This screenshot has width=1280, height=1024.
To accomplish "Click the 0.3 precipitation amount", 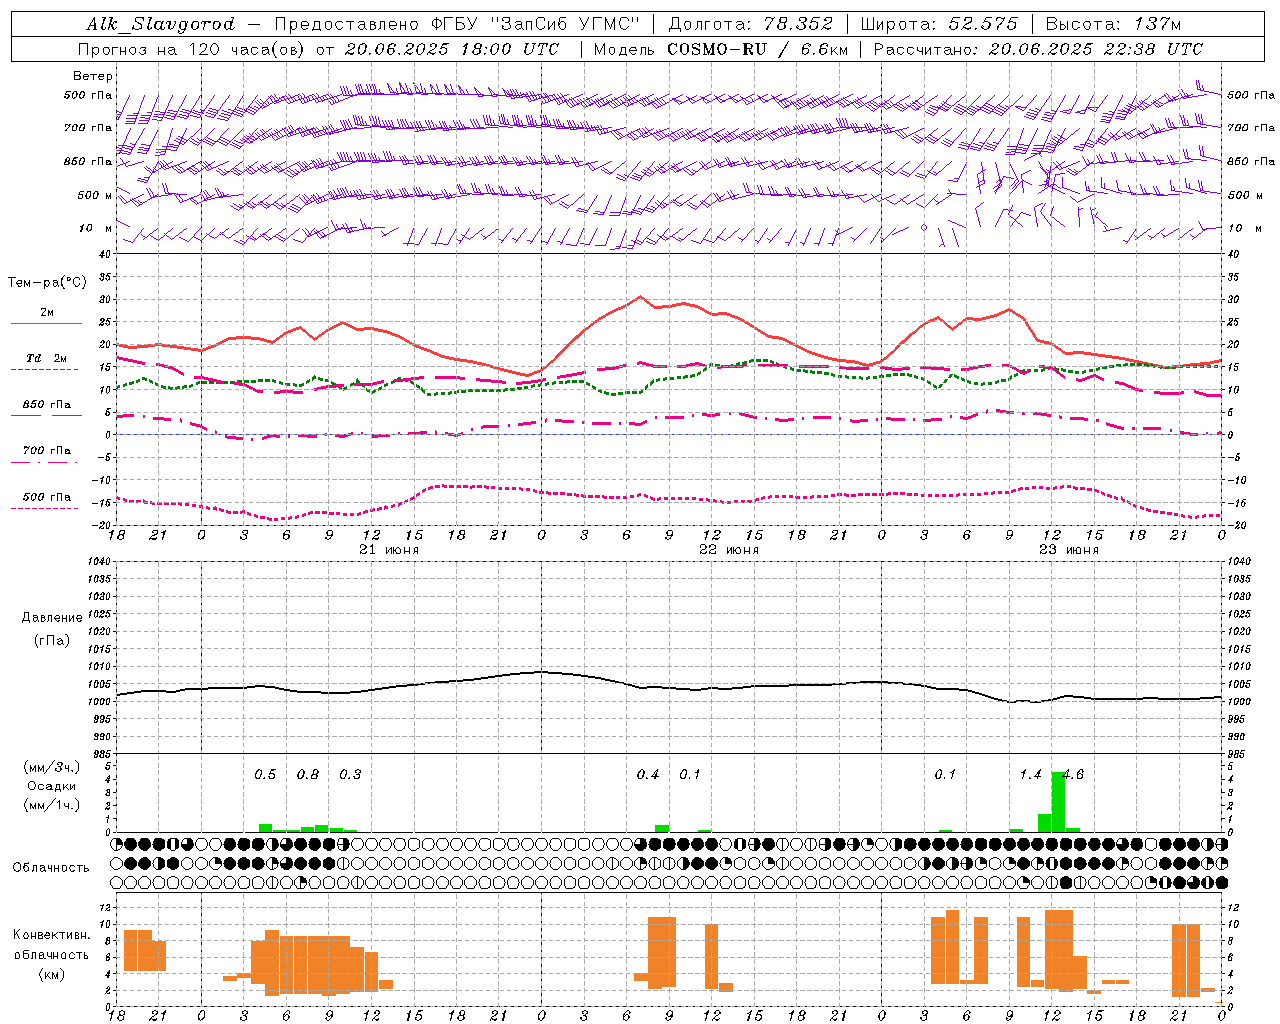I will [x=350, y=775].
